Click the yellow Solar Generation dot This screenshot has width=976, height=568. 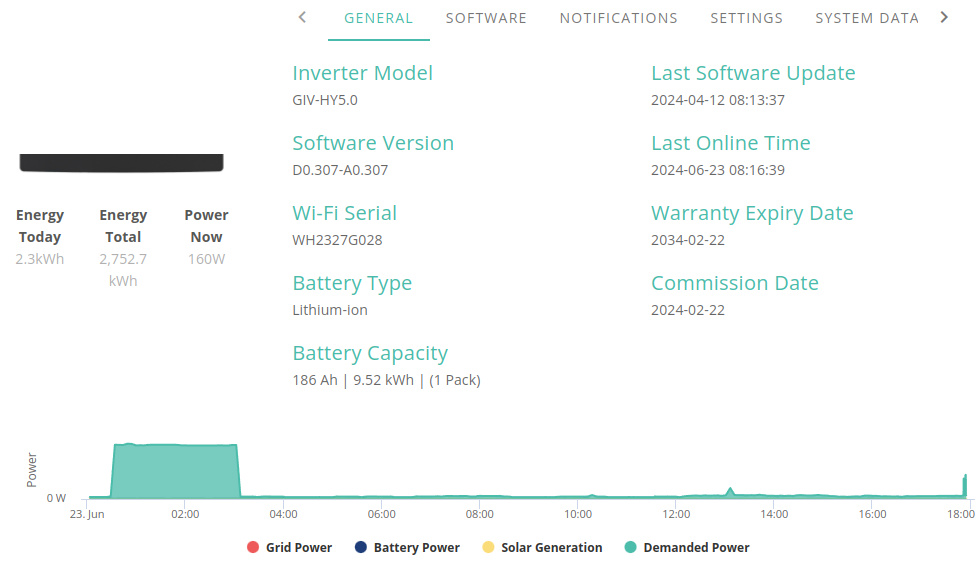[488, 547]
